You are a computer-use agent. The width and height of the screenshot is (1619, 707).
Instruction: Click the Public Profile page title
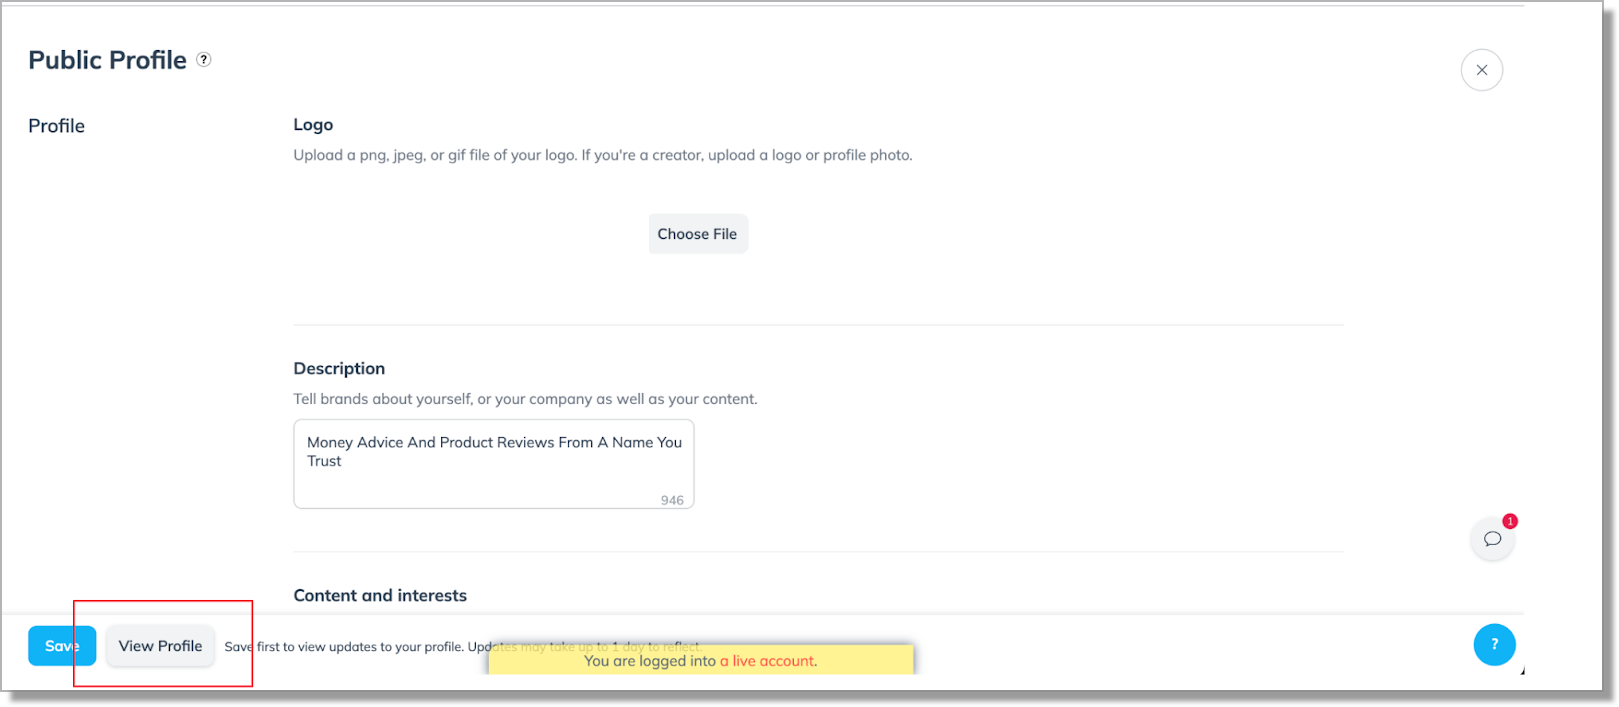tap(107, 60)
